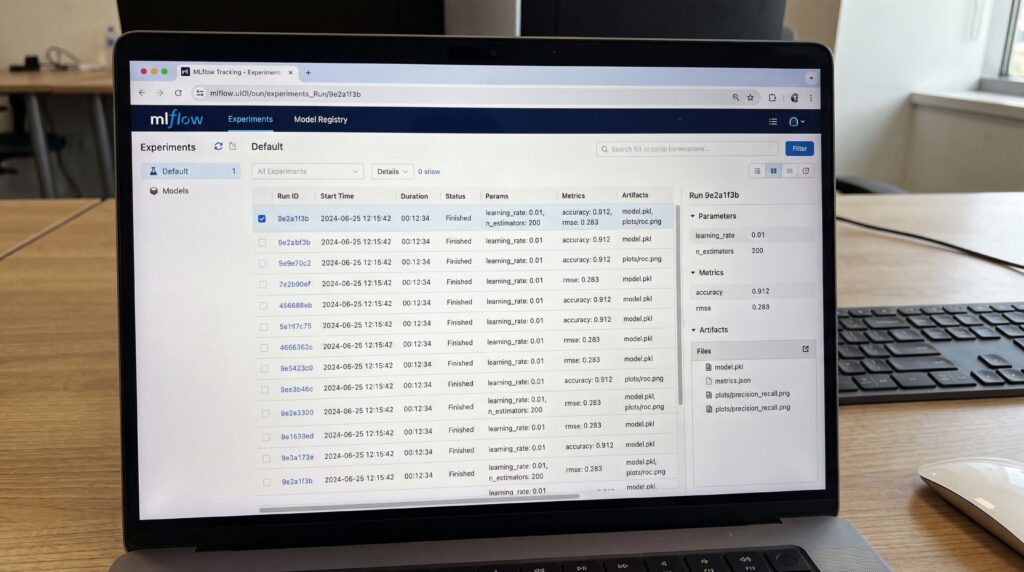Bookmark this page with the star icon

(750, 97)
